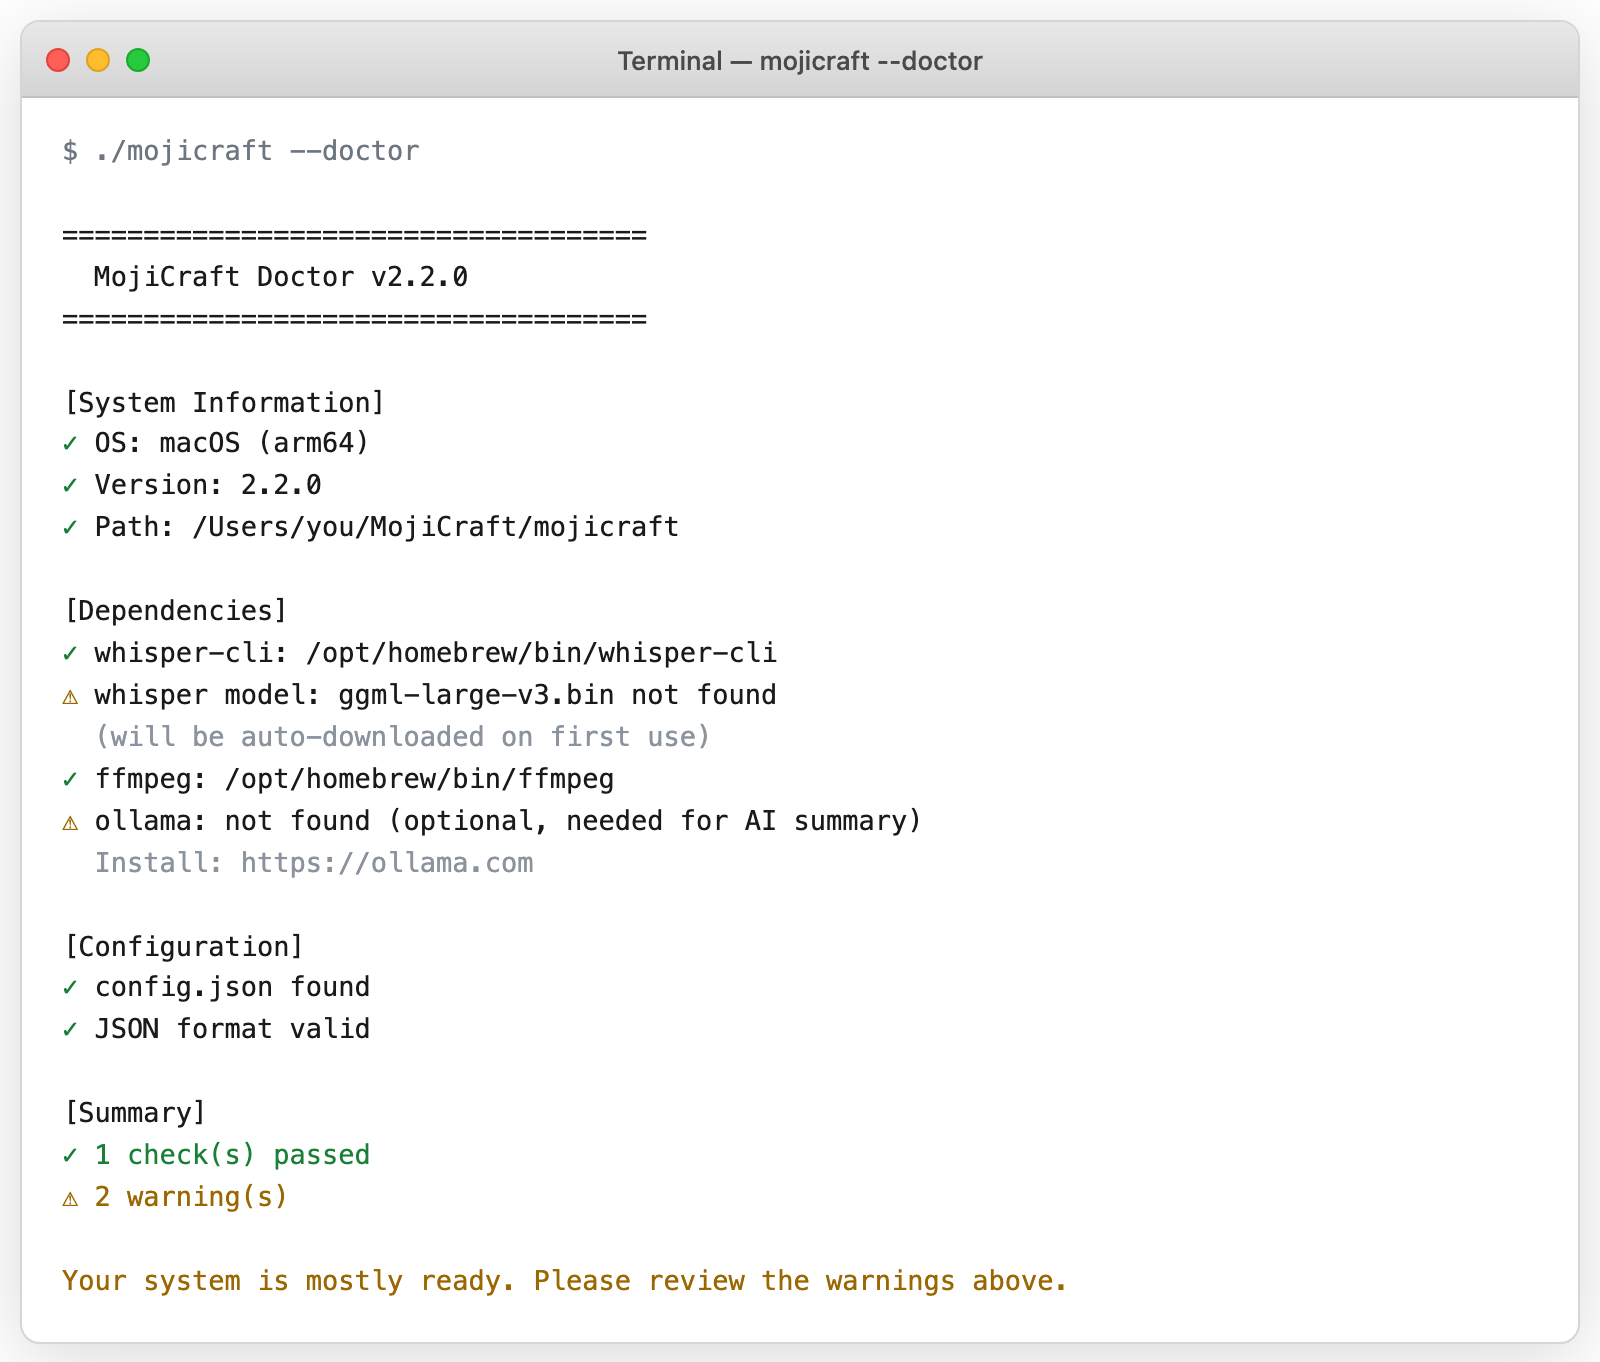Click the window title 'Terminal — mojicraft --doctor'
Viewport: 1600px width, 1362px height.
(799, 61)
